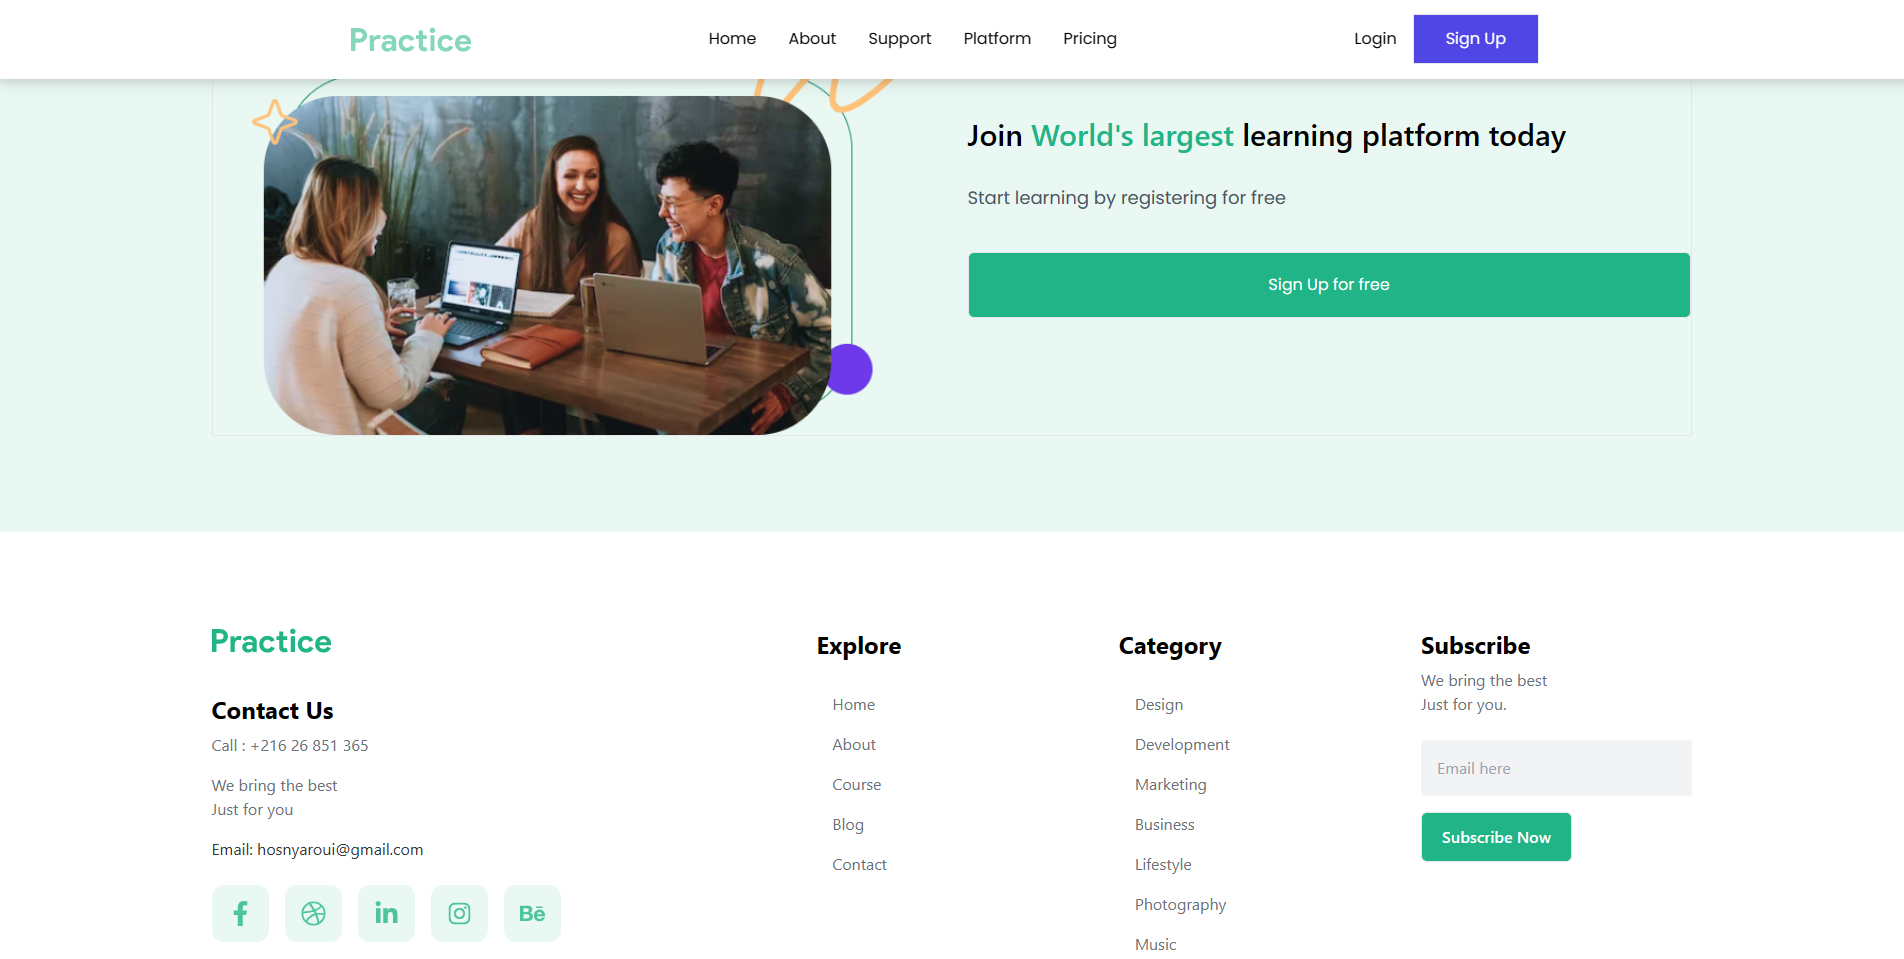The width and height of the screenshot is (1904, 959).
Task: Select Development under Category
Action: (x=1182, y=744)
